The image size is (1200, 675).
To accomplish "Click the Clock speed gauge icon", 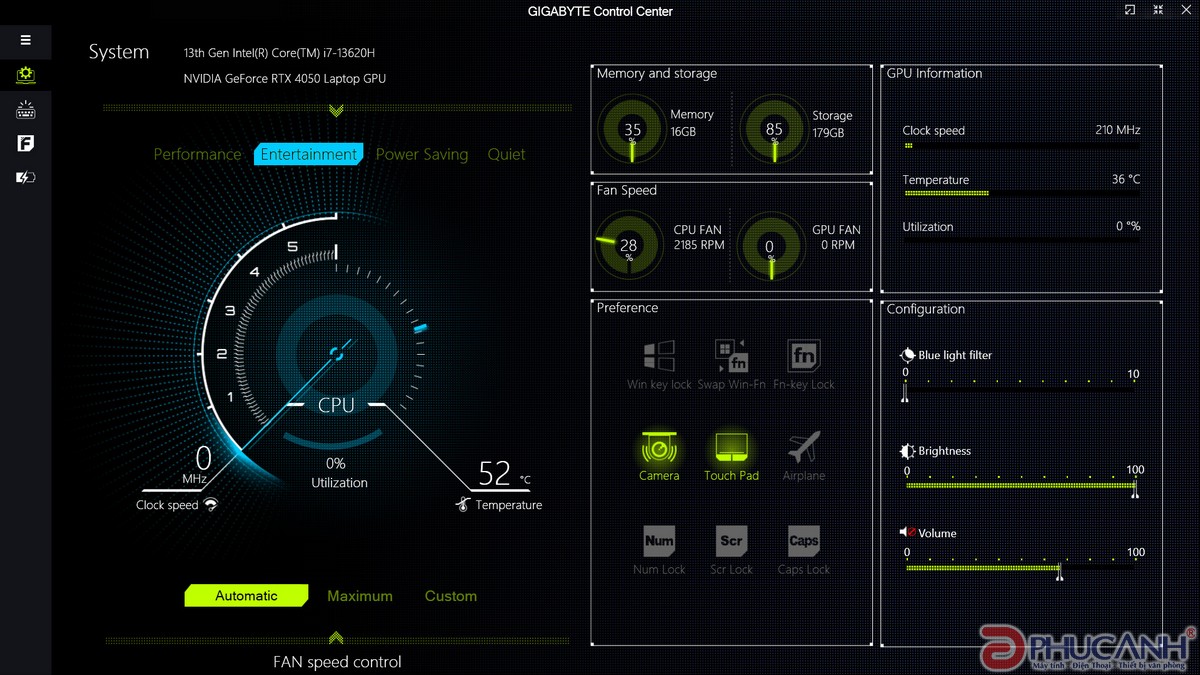I will point(211,505).
